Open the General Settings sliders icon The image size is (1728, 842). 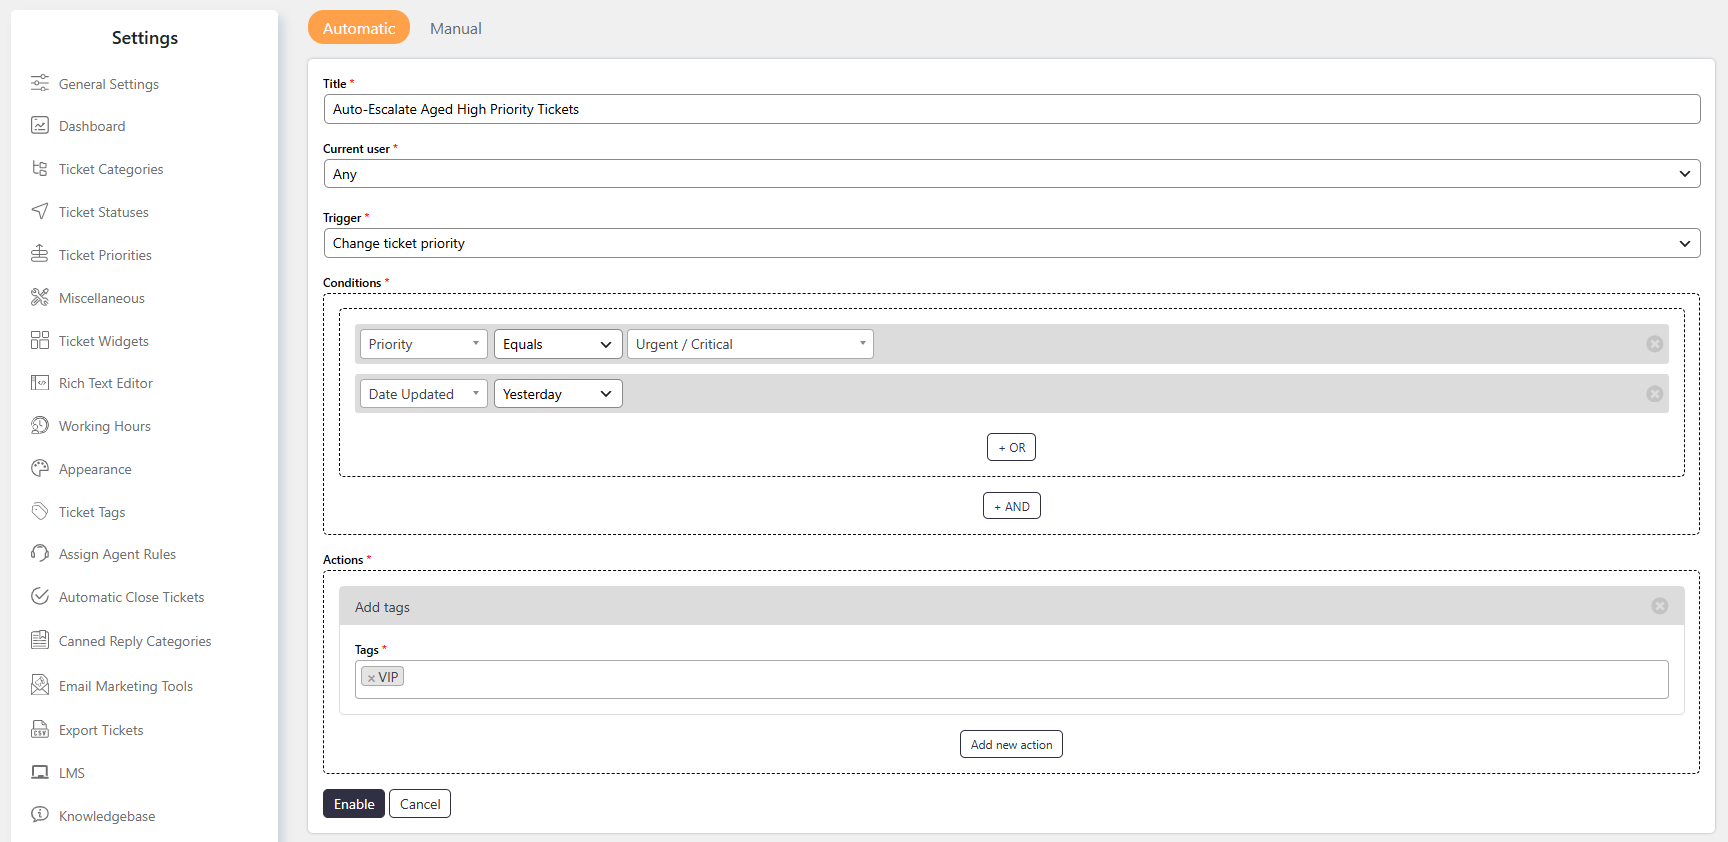click(x=40, y=83)
